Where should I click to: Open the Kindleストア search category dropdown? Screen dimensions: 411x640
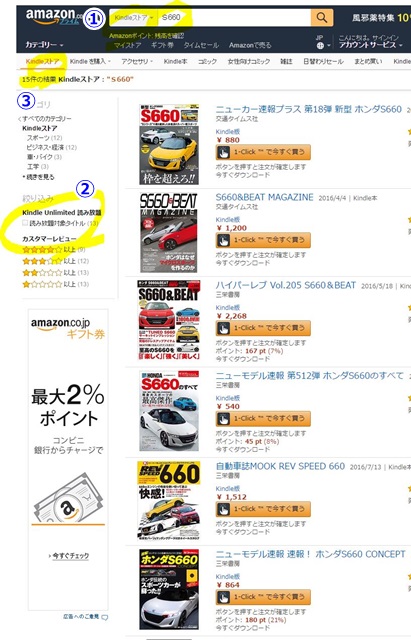(x=133, y=18)
